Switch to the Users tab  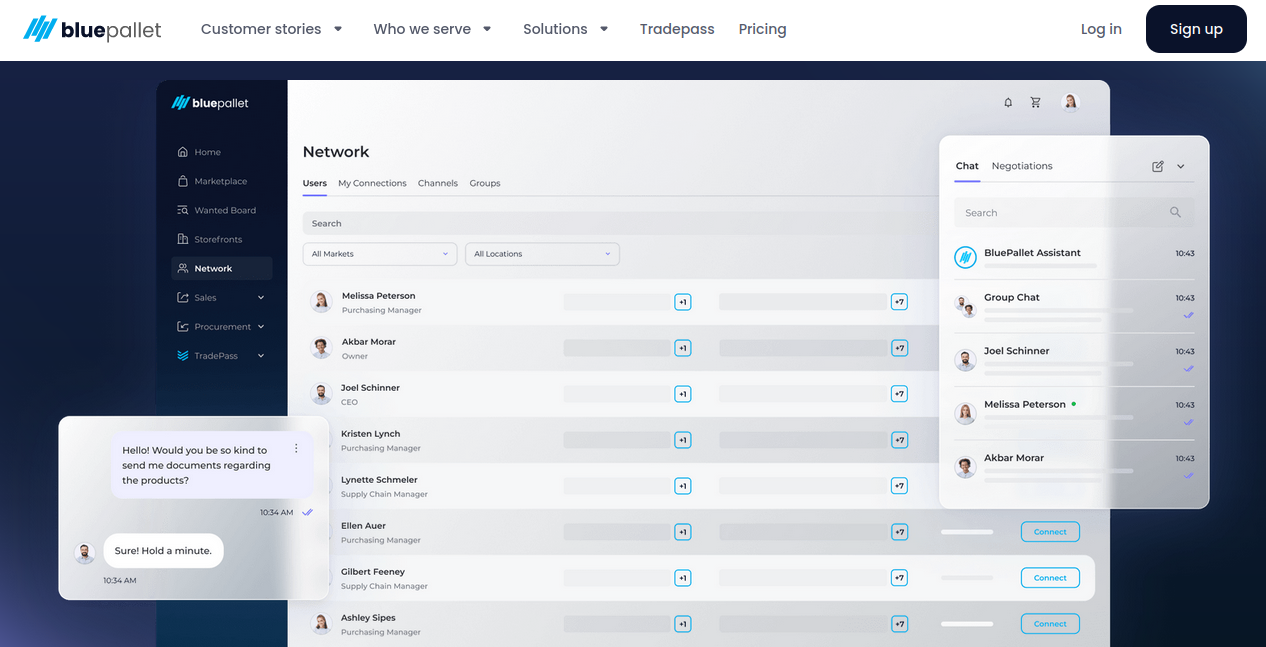click(315, 183)
